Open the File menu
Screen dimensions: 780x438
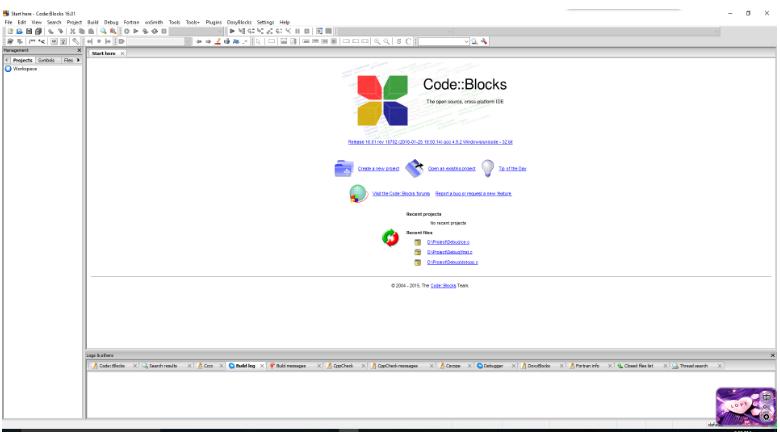pos(8,22)
